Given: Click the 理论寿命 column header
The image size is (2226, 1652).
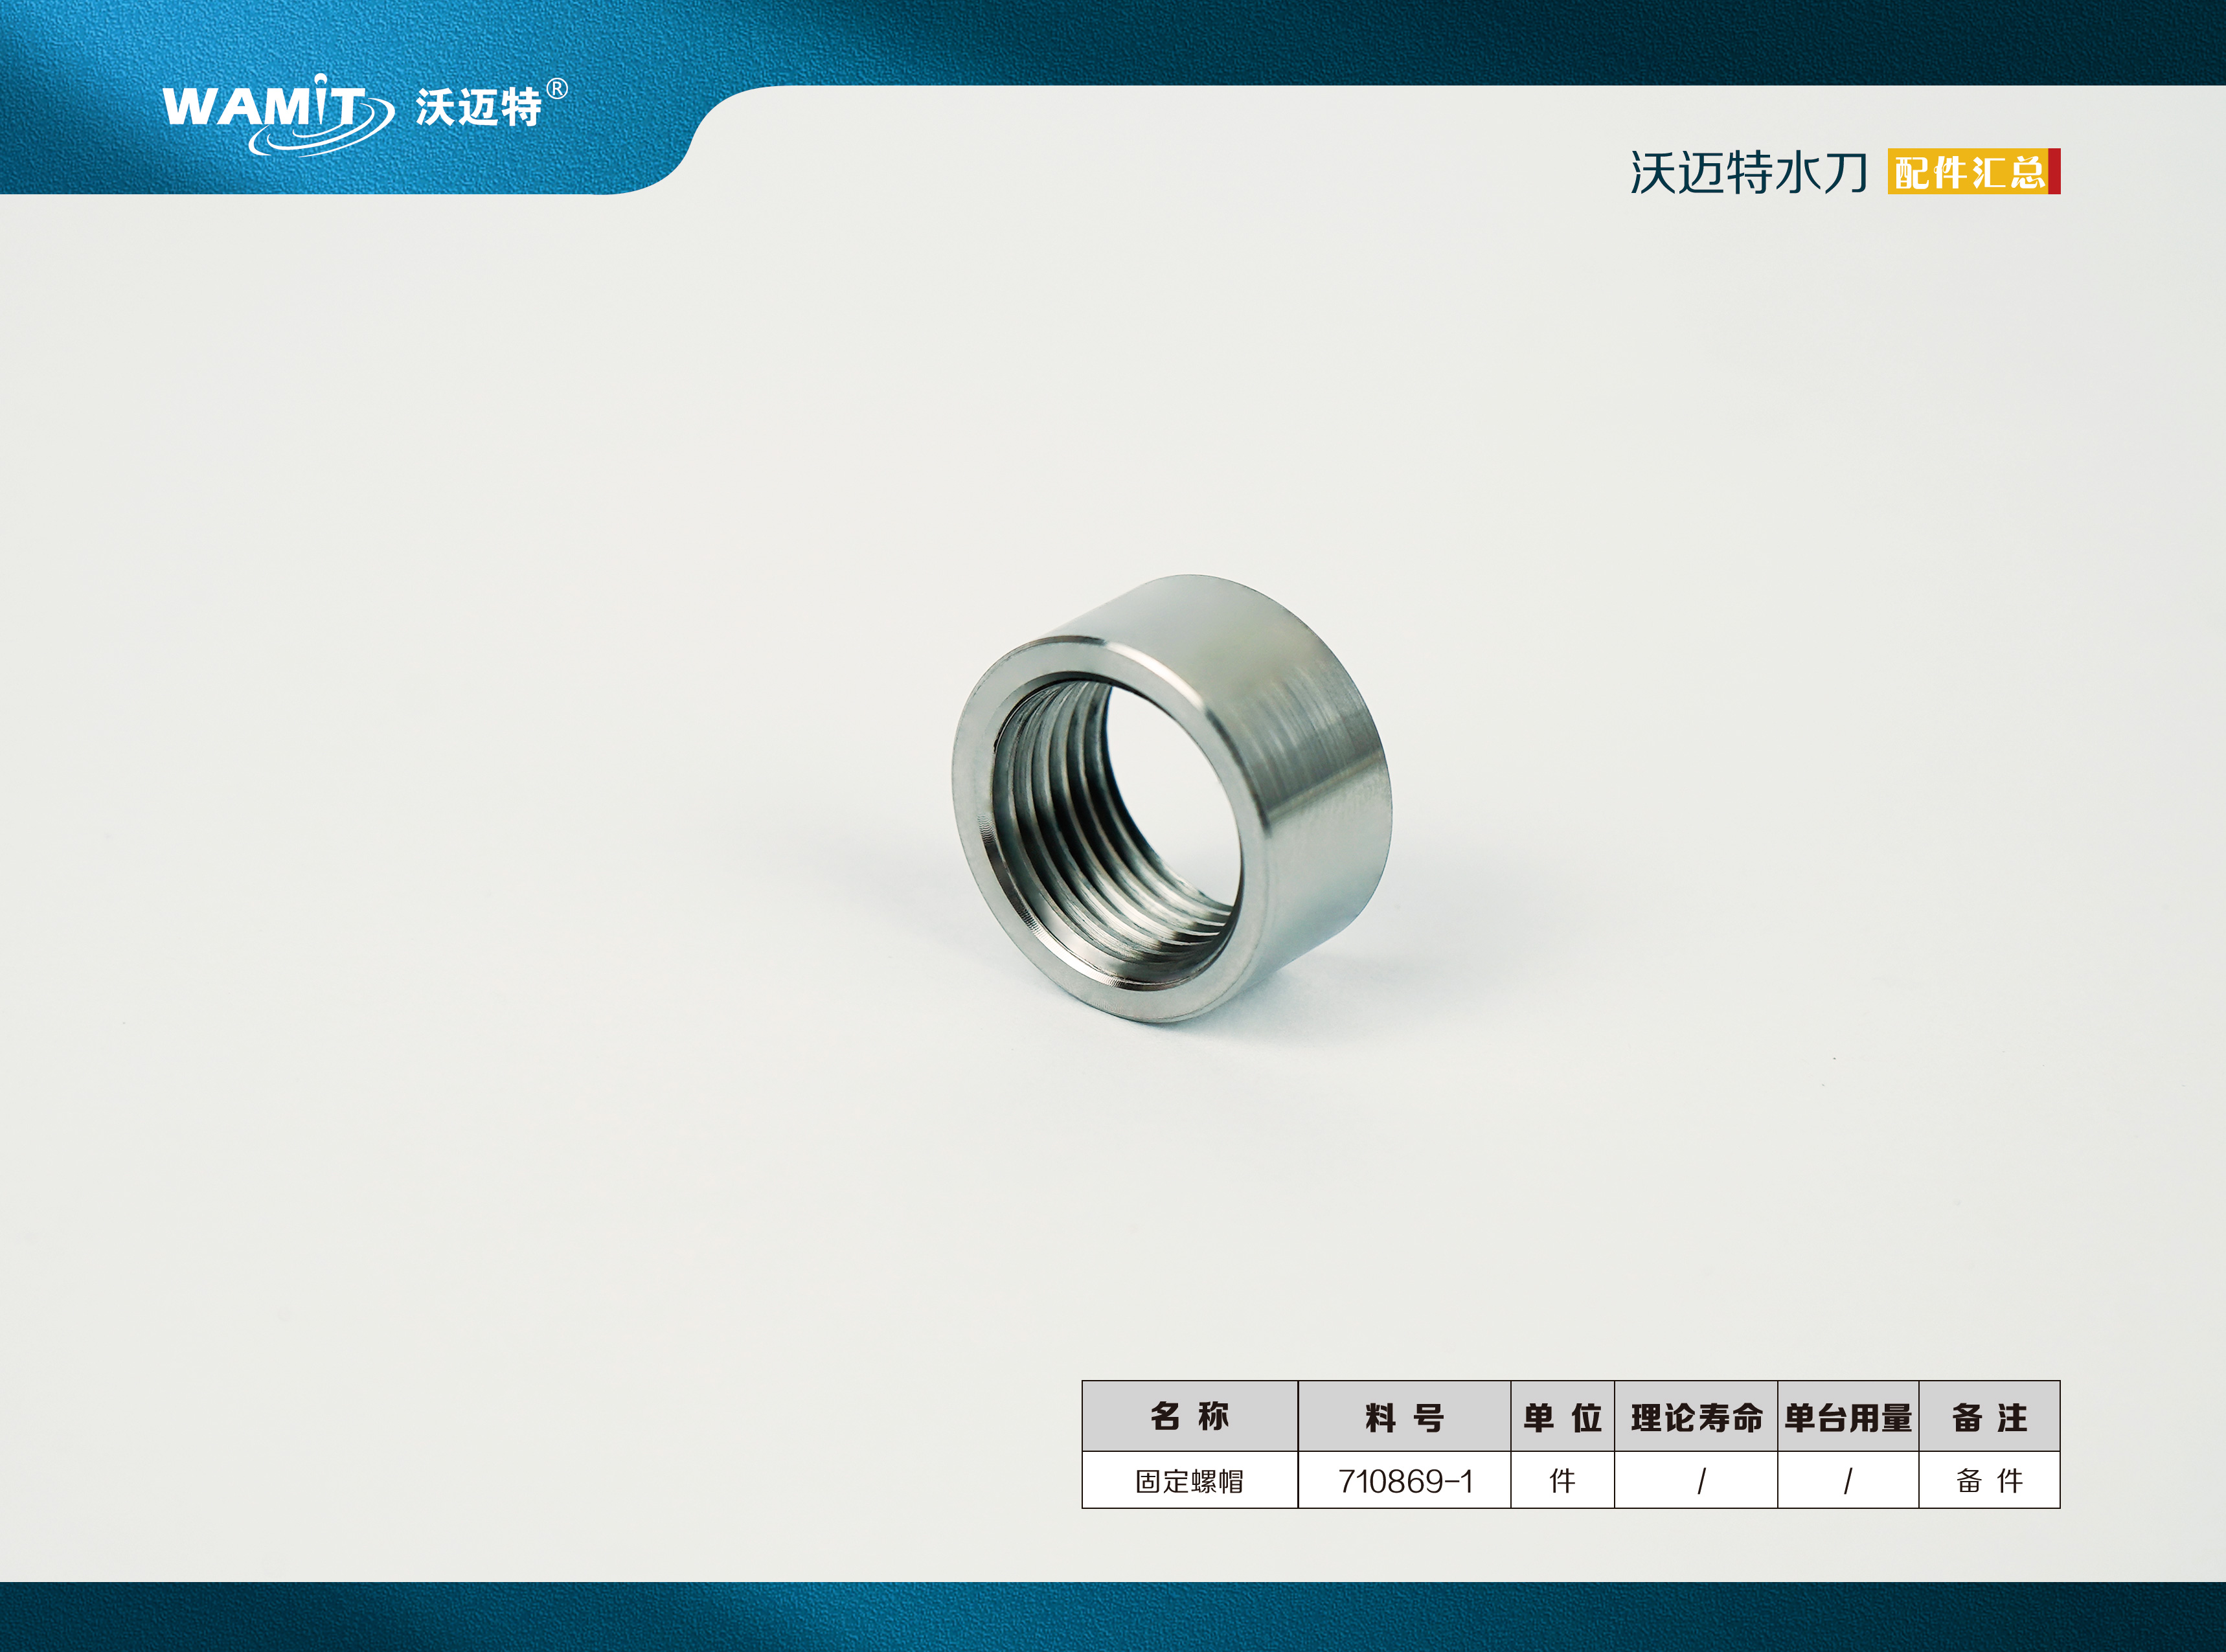Looking at the screenshot, I should click(1696, 1416).
